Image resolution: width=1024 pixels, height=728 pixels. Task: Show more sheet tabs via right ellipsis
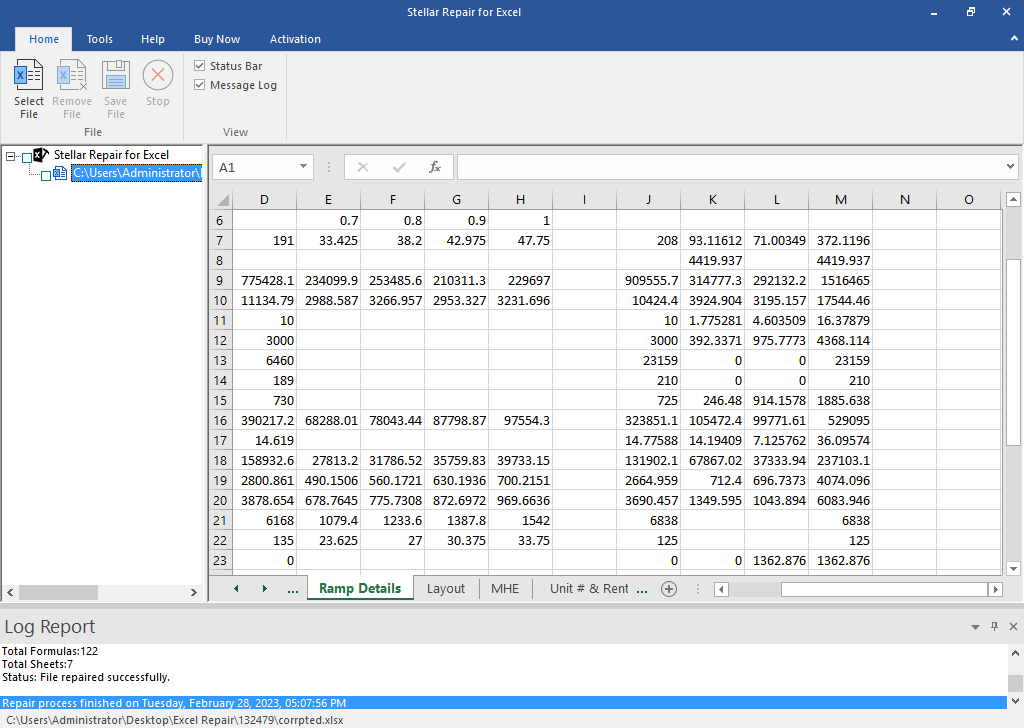click(x=642, y=589)
